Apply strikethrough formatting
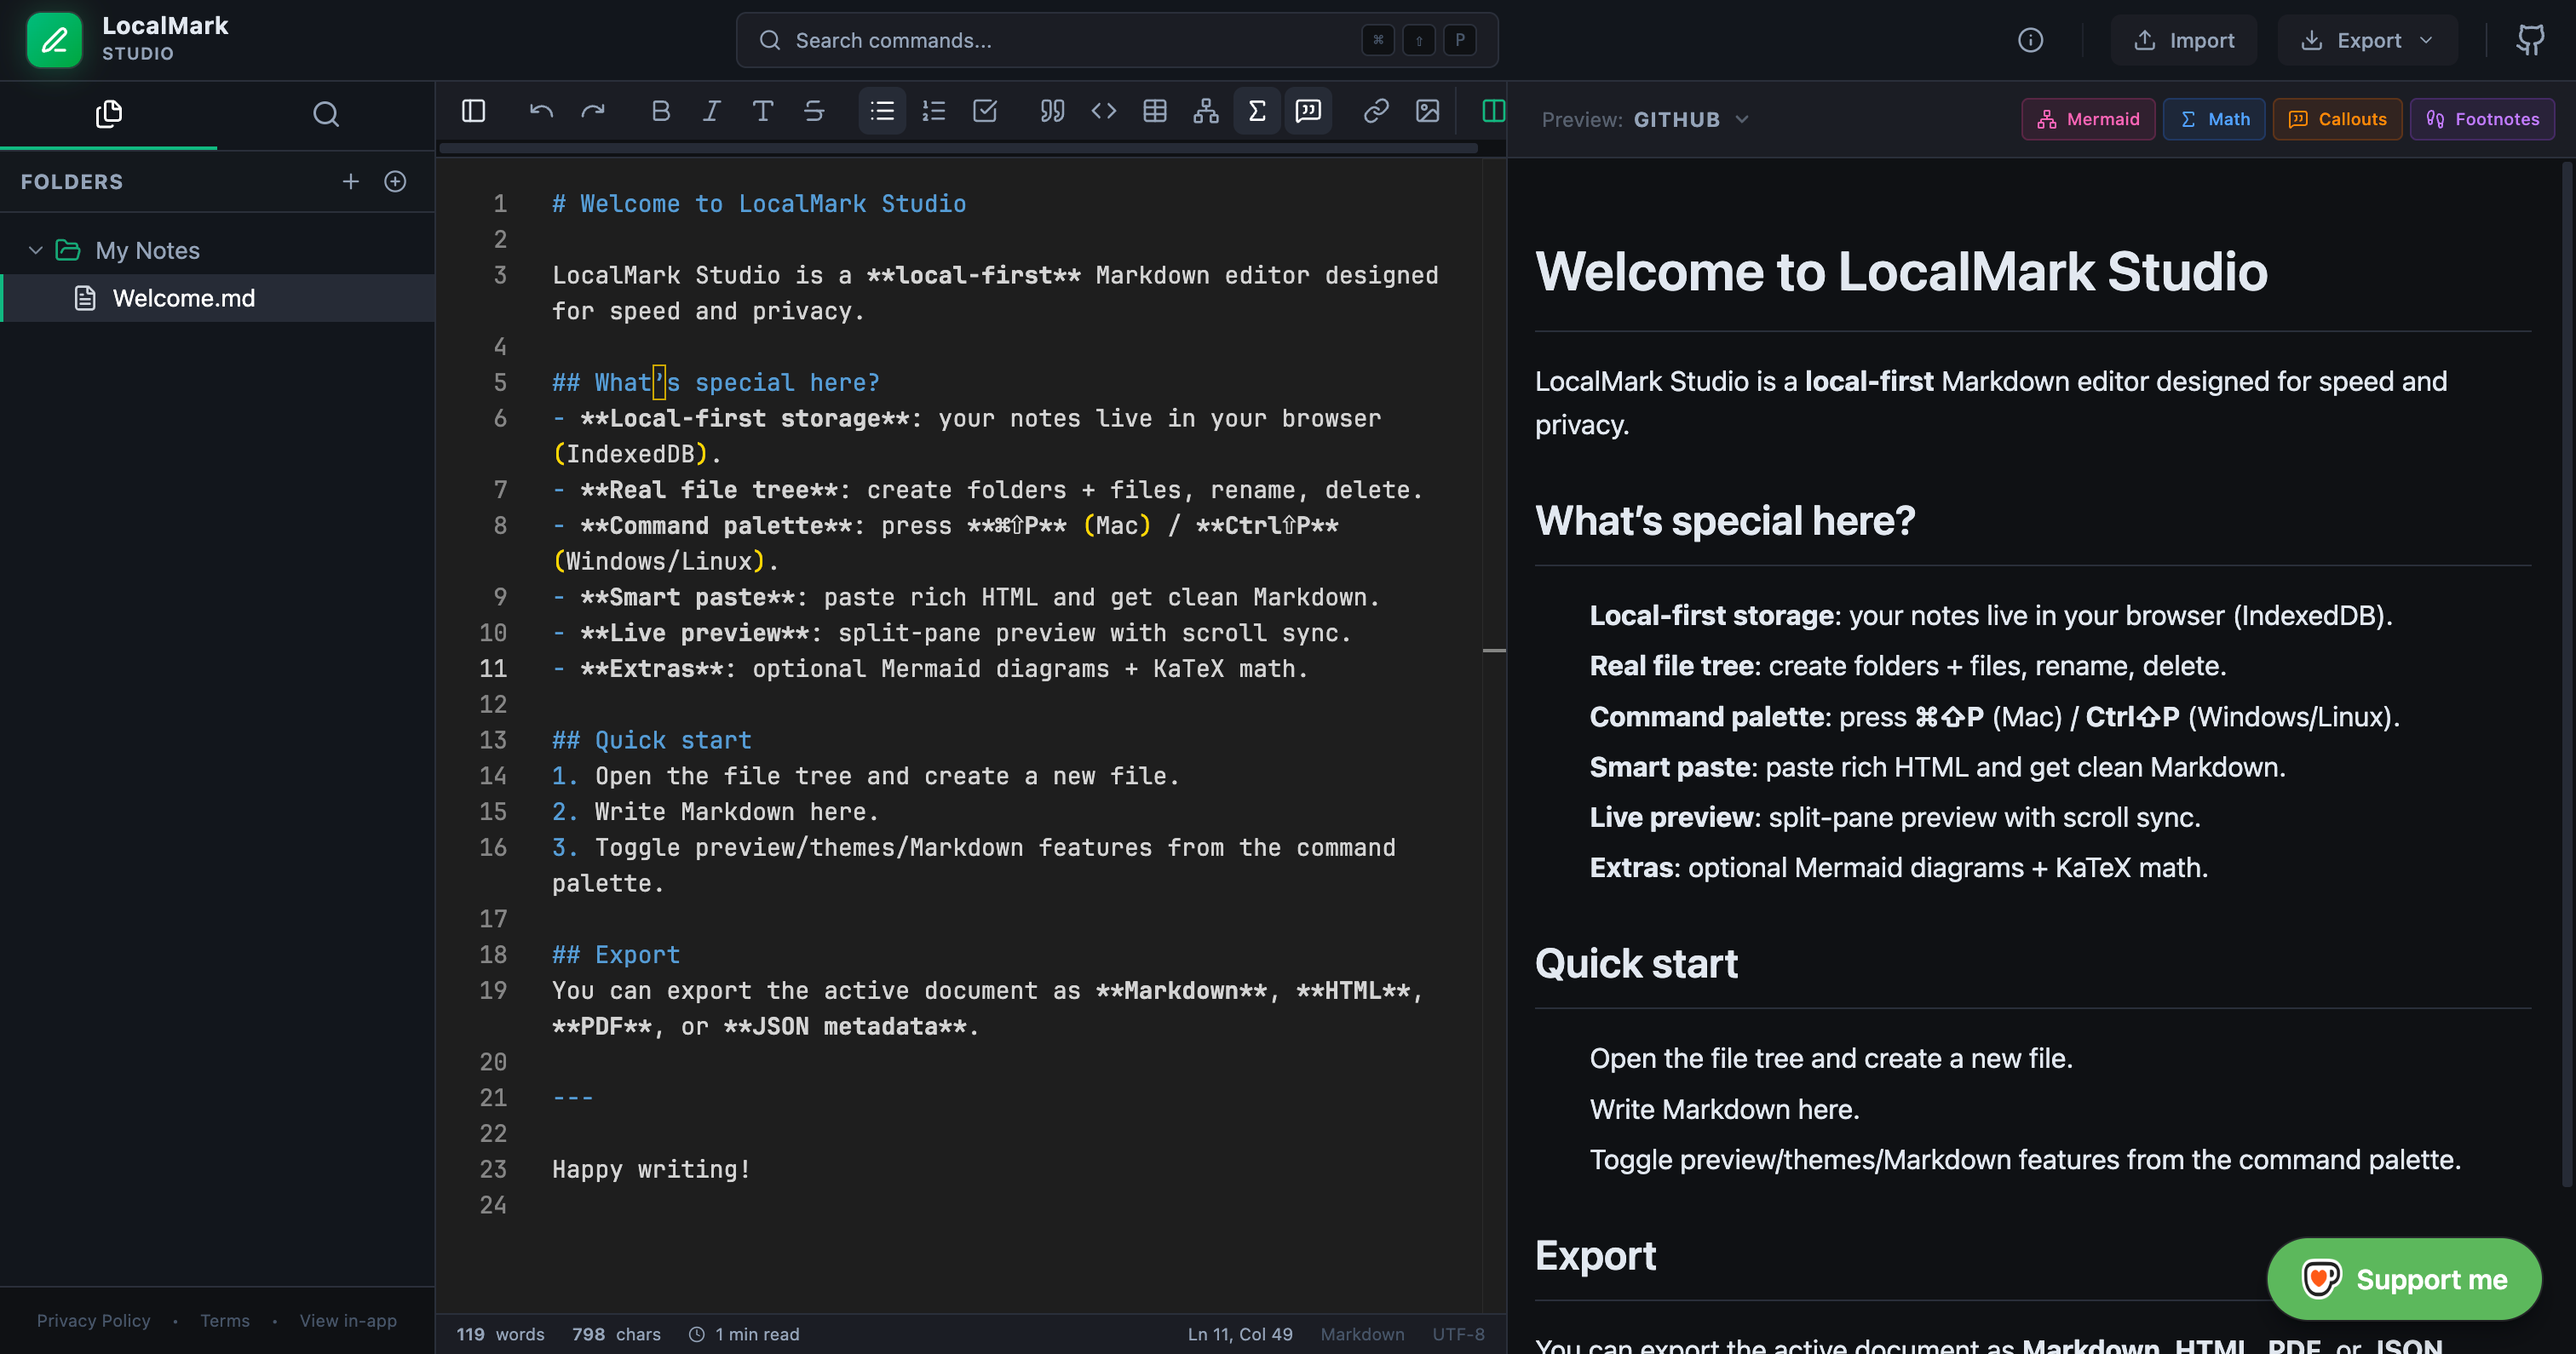Screen dimensions: 2576x1354 point(815,111)
